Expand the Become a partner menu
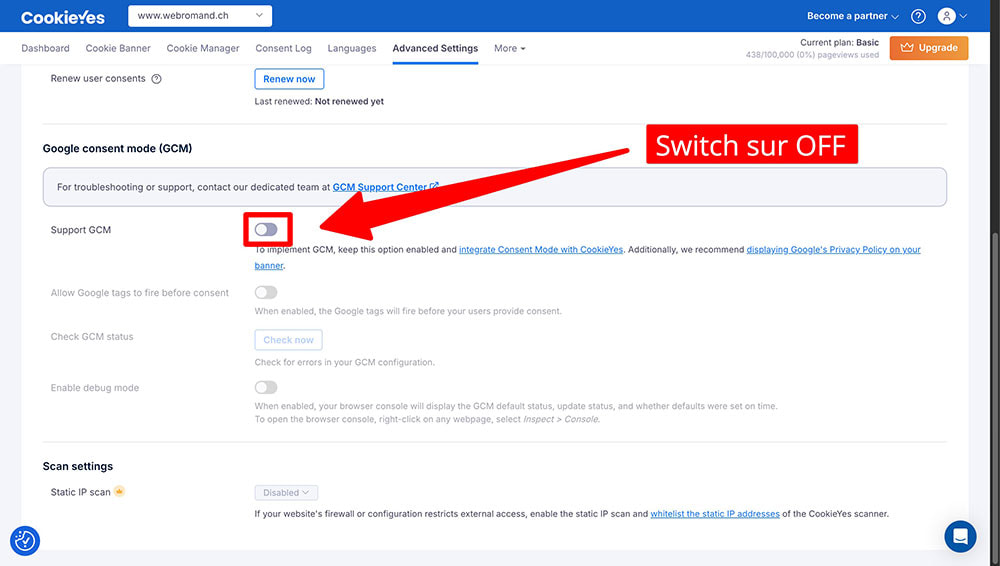The height and width of the screenshot is (566, 1000). click(852, 16)
